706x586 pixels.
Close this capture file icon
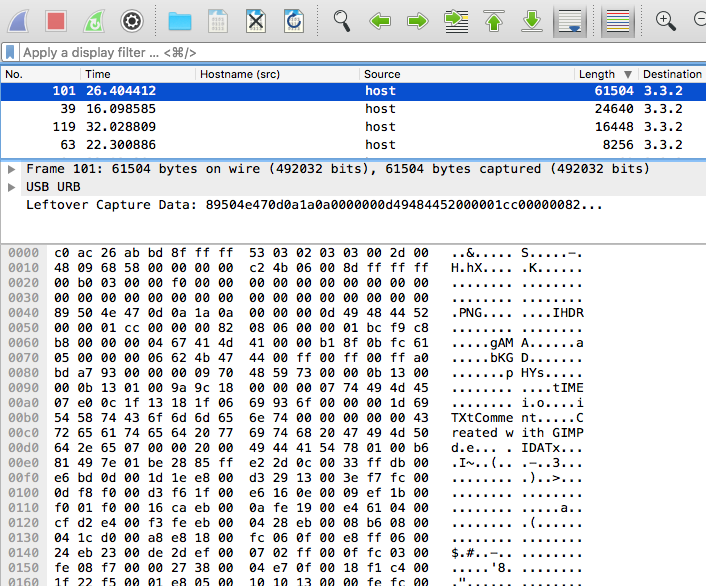[x=256, y=21]
